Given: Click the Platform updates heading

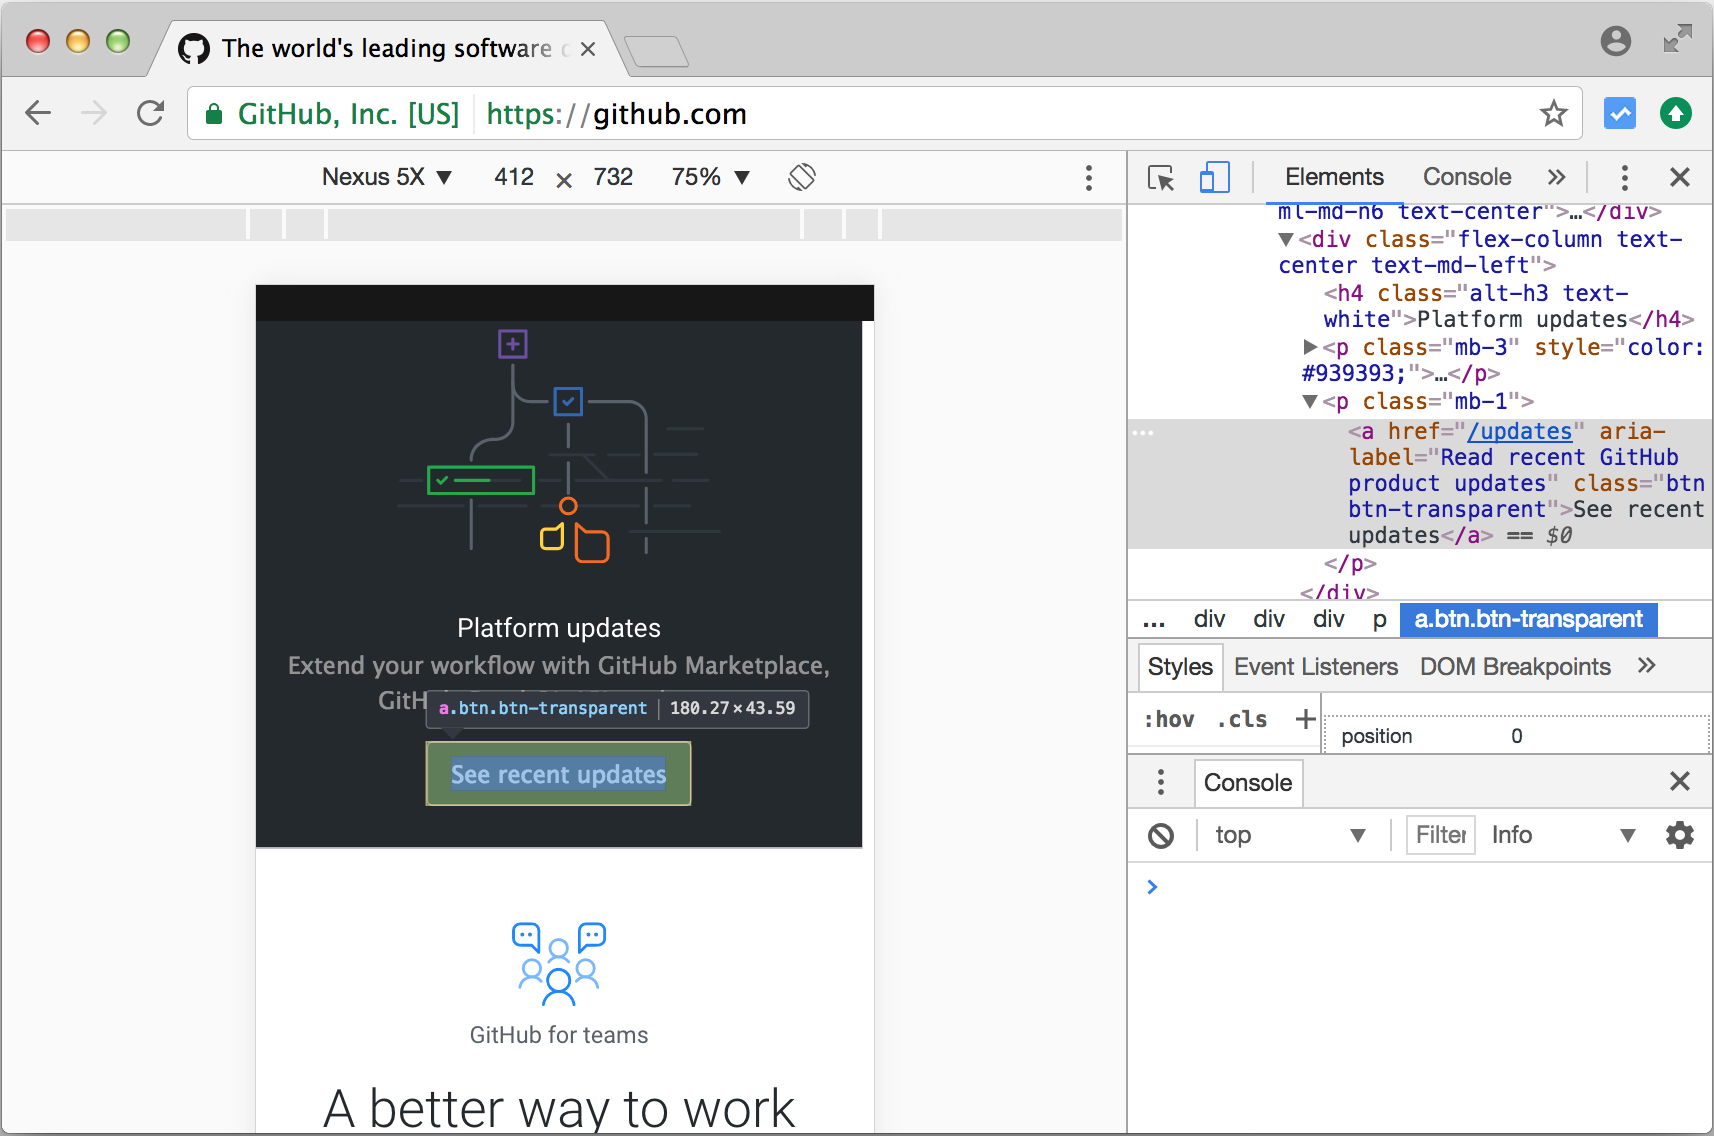Looking at the screenshot, I should [x=559, y=628].
